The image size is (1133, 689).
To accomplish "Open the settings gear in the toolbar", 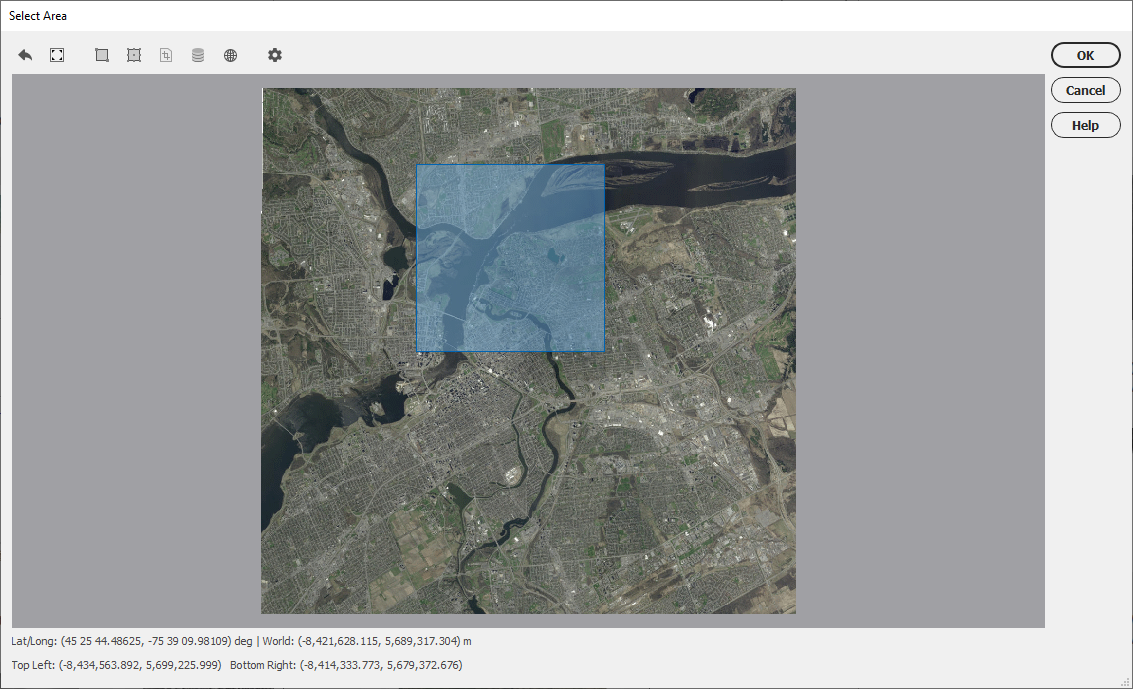I will coord(275,55).
